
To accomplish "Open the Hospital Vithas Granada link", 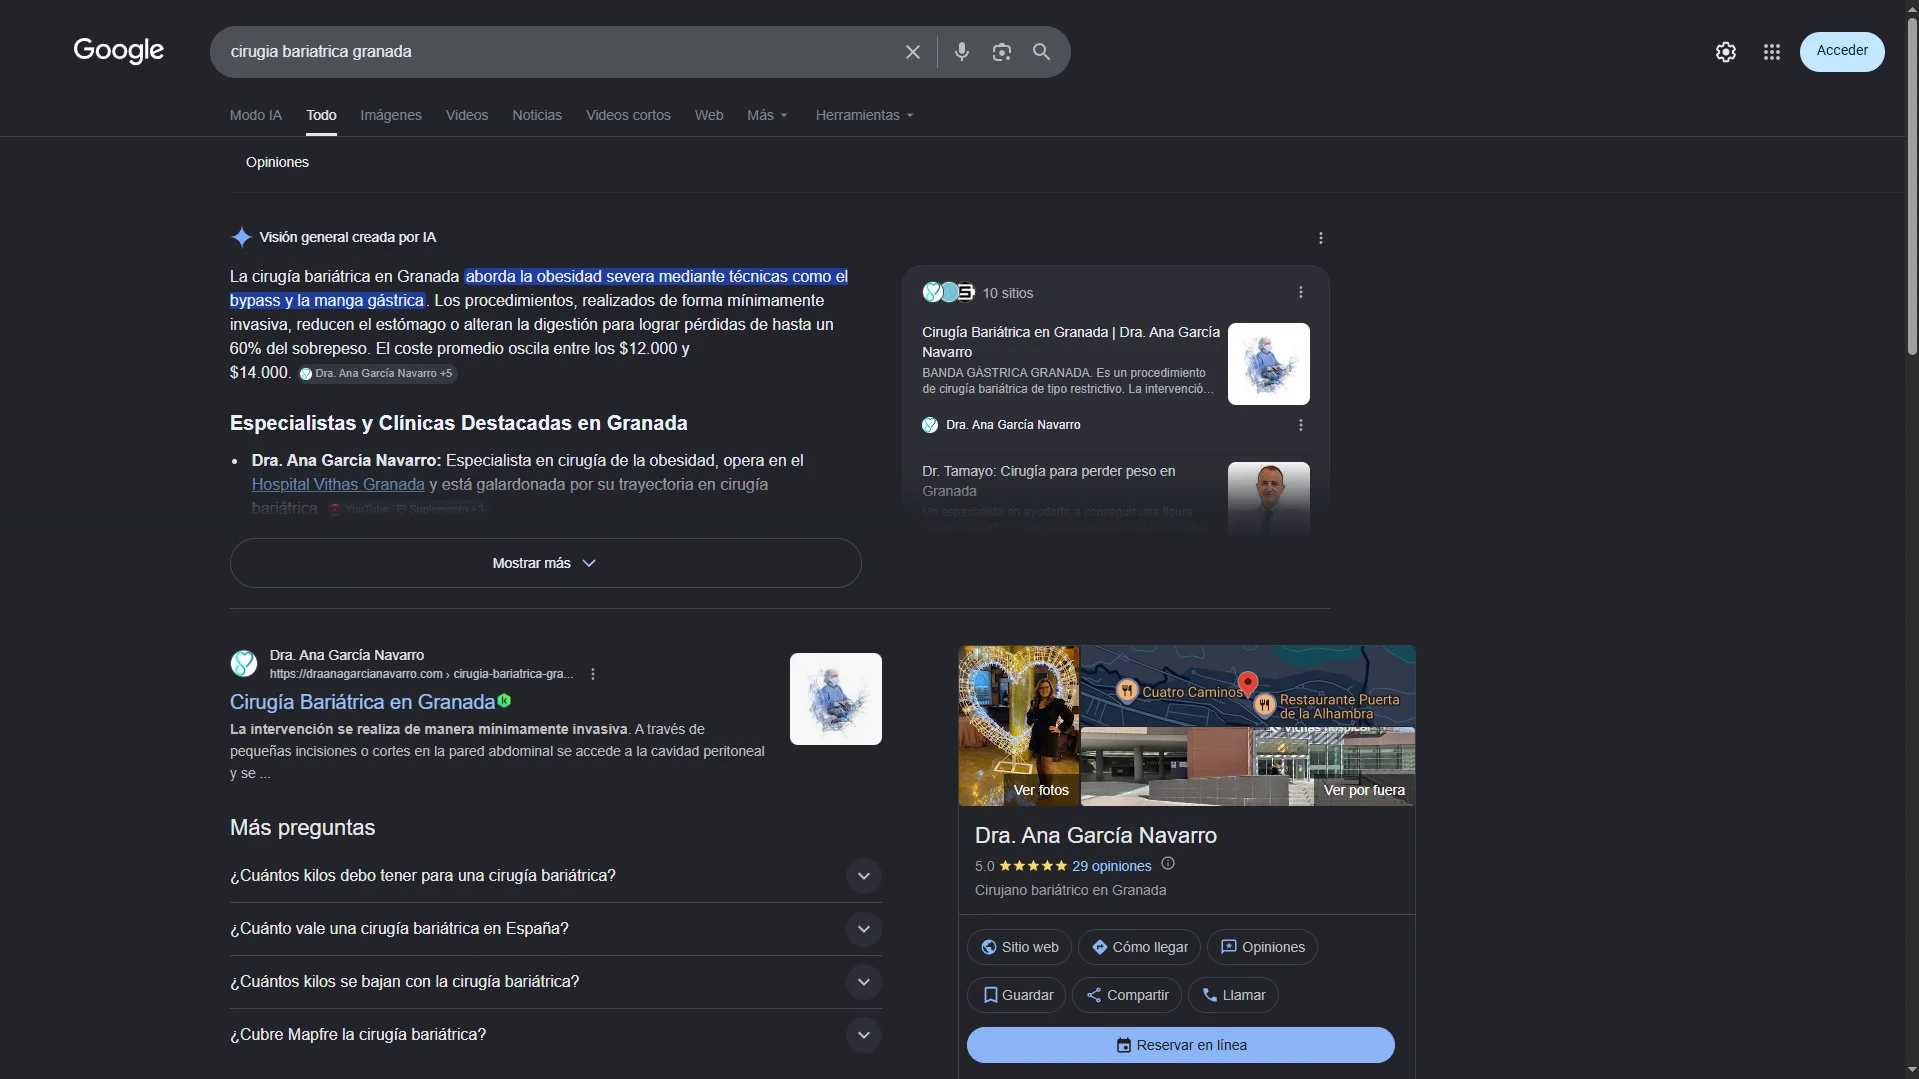I will point(337,484).
